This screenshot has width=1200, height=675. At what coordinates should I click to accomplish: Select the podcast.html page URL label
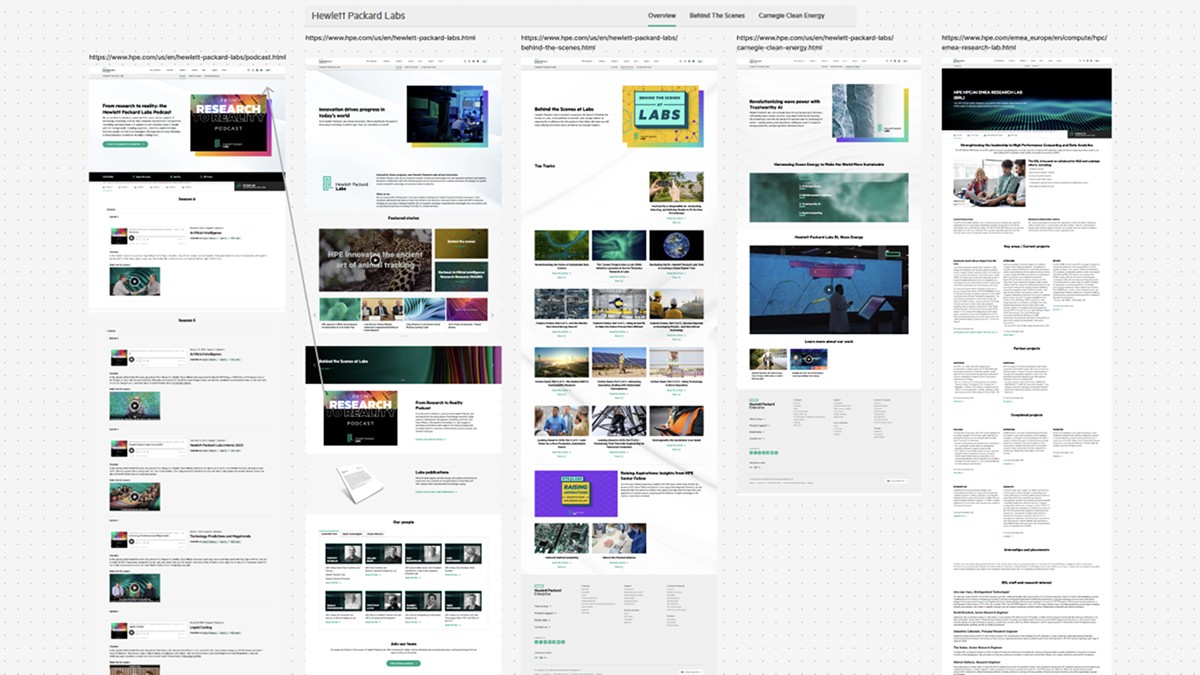click(187, 58)
